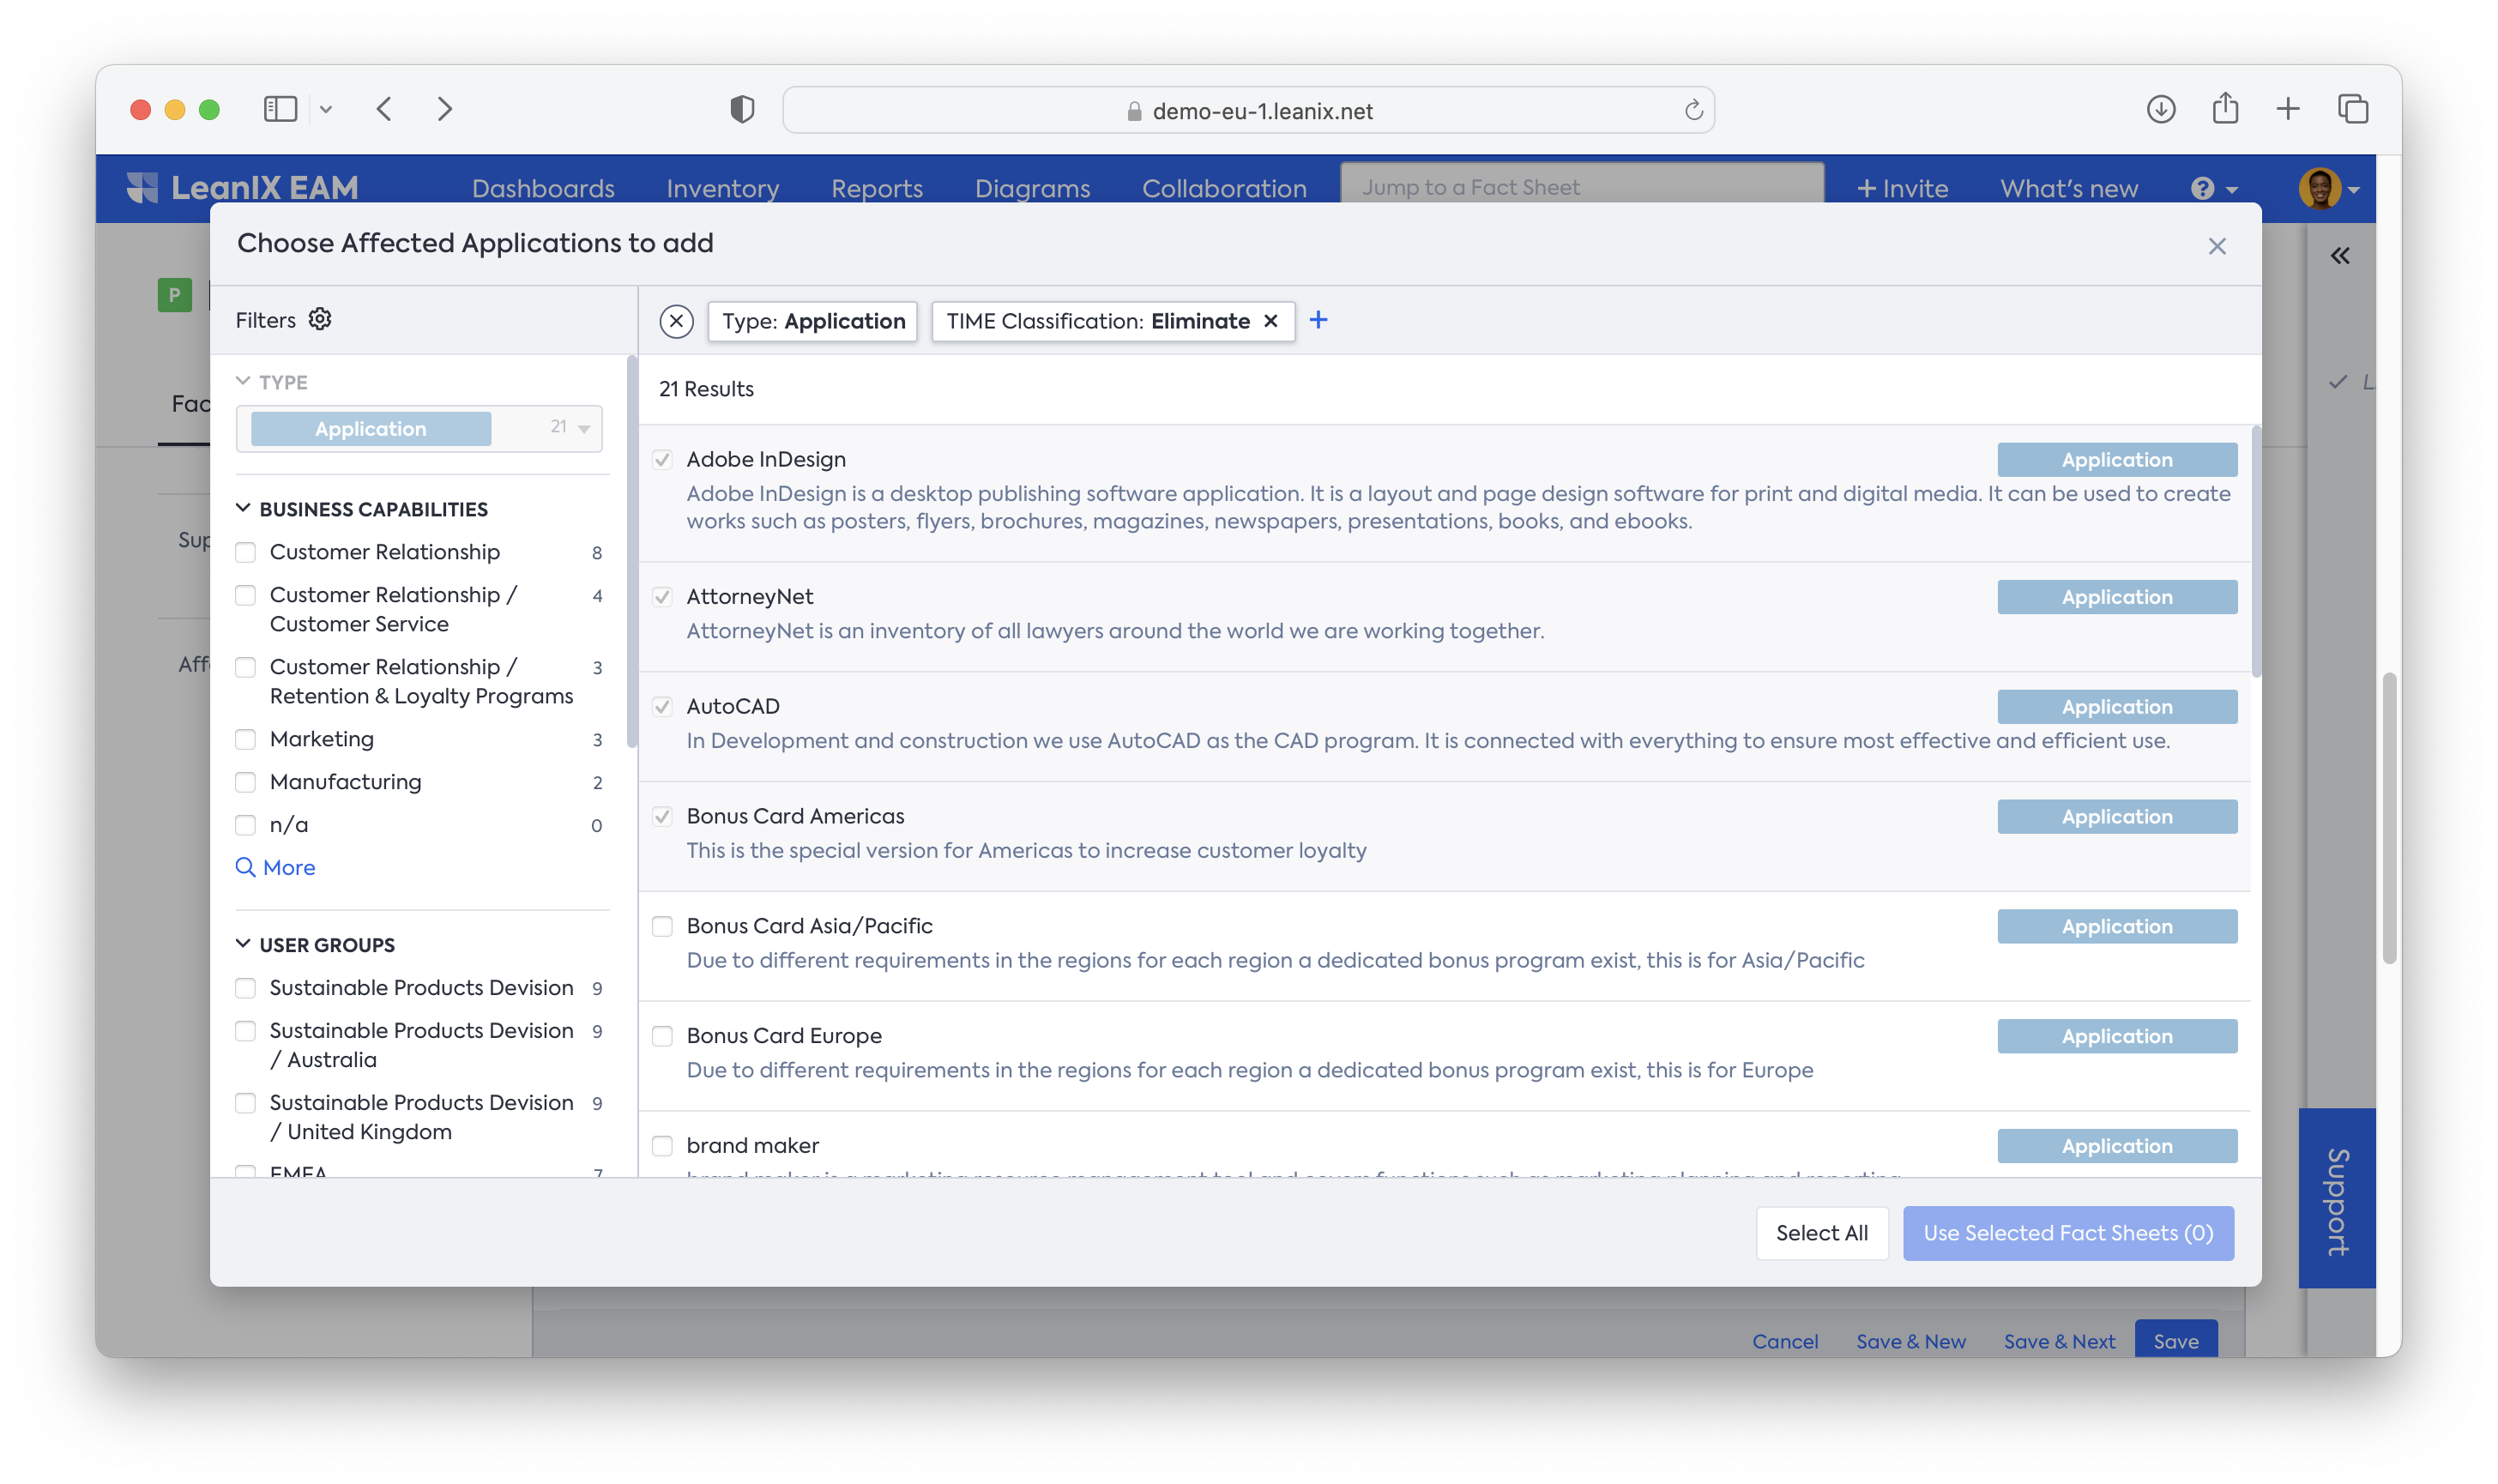Enable the Marketing business capability filter

coord(245,739)
